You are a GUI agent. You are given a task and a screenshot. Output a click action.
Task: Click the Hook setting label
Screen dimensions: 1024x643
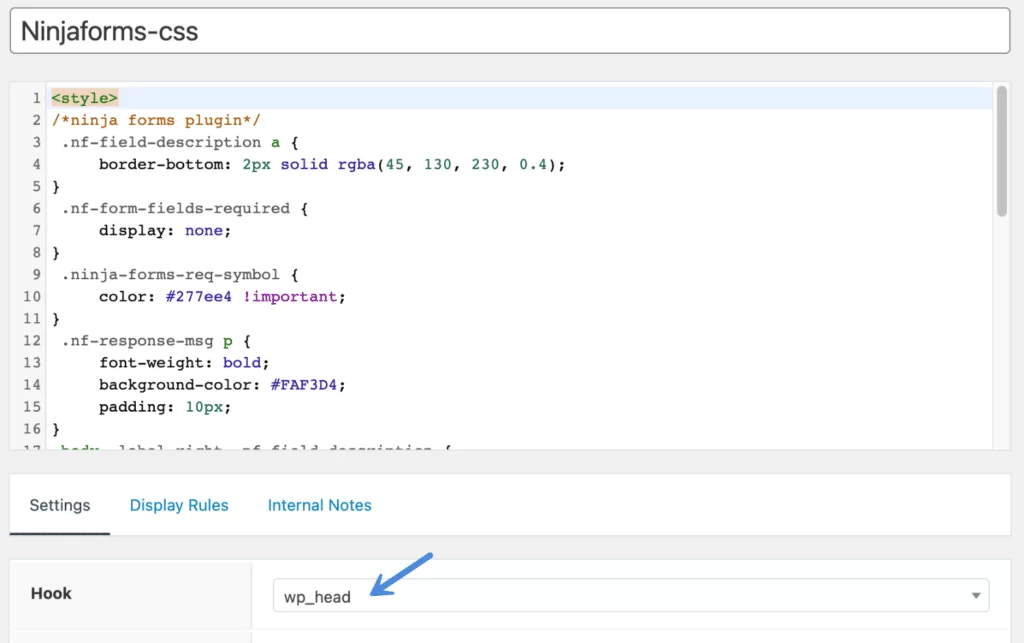coord(51,593)
